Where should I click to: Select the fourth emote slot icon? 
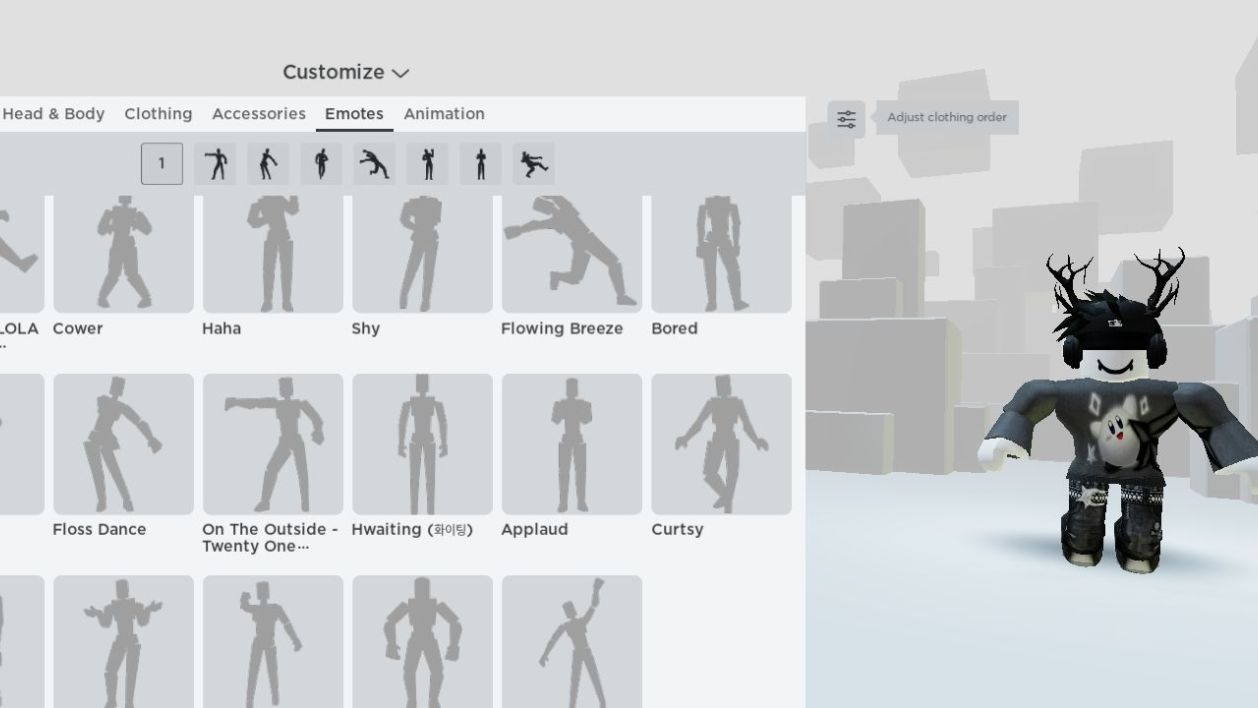click(x=321, y=164)
